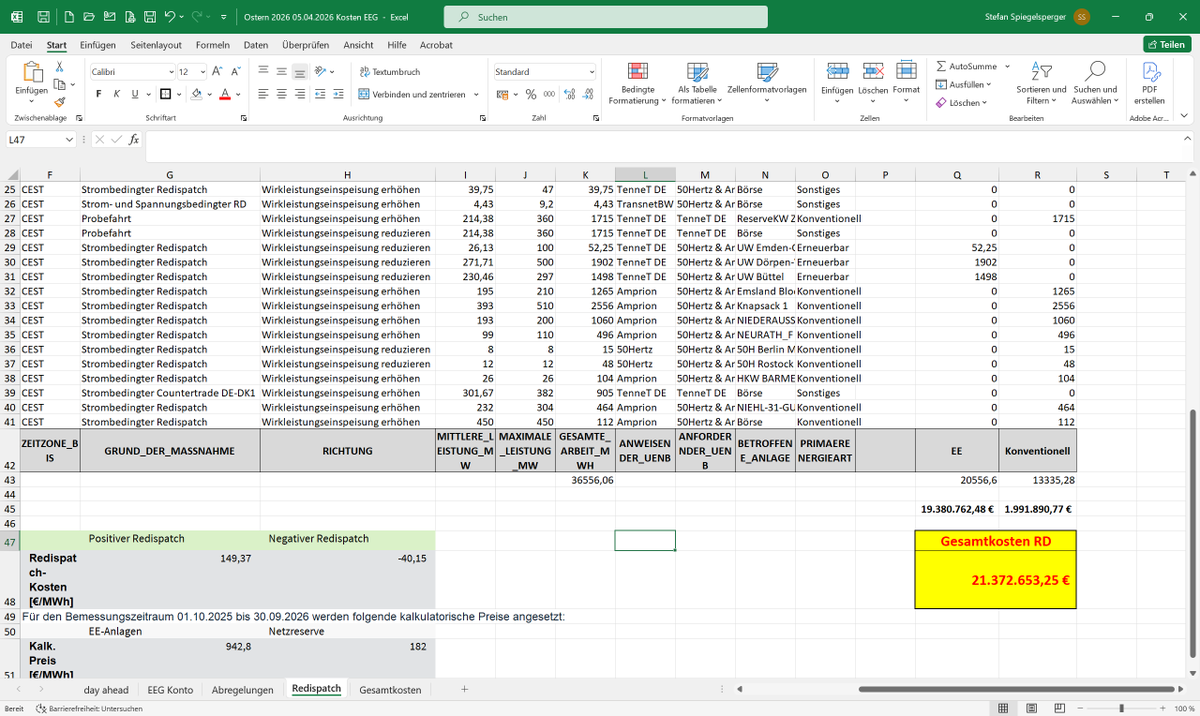The image size is (1200, 716).
Task: Align text to bottom of cell
Action: 301,72
